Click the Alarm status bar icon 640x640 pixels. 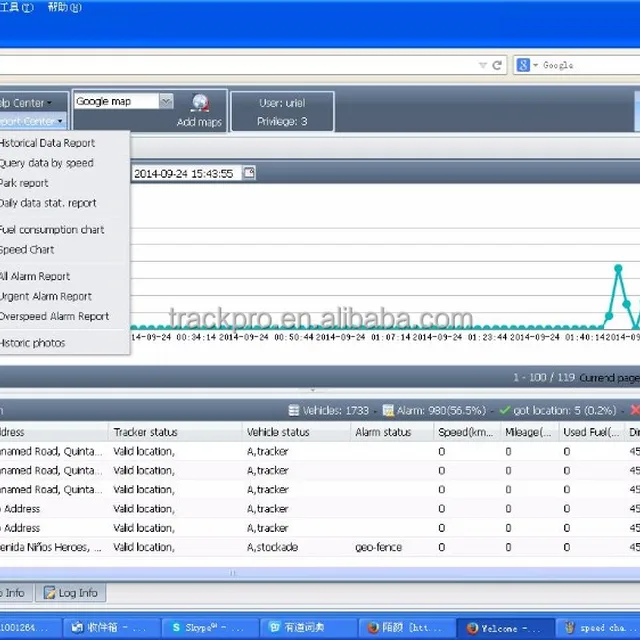coord(388,410)
